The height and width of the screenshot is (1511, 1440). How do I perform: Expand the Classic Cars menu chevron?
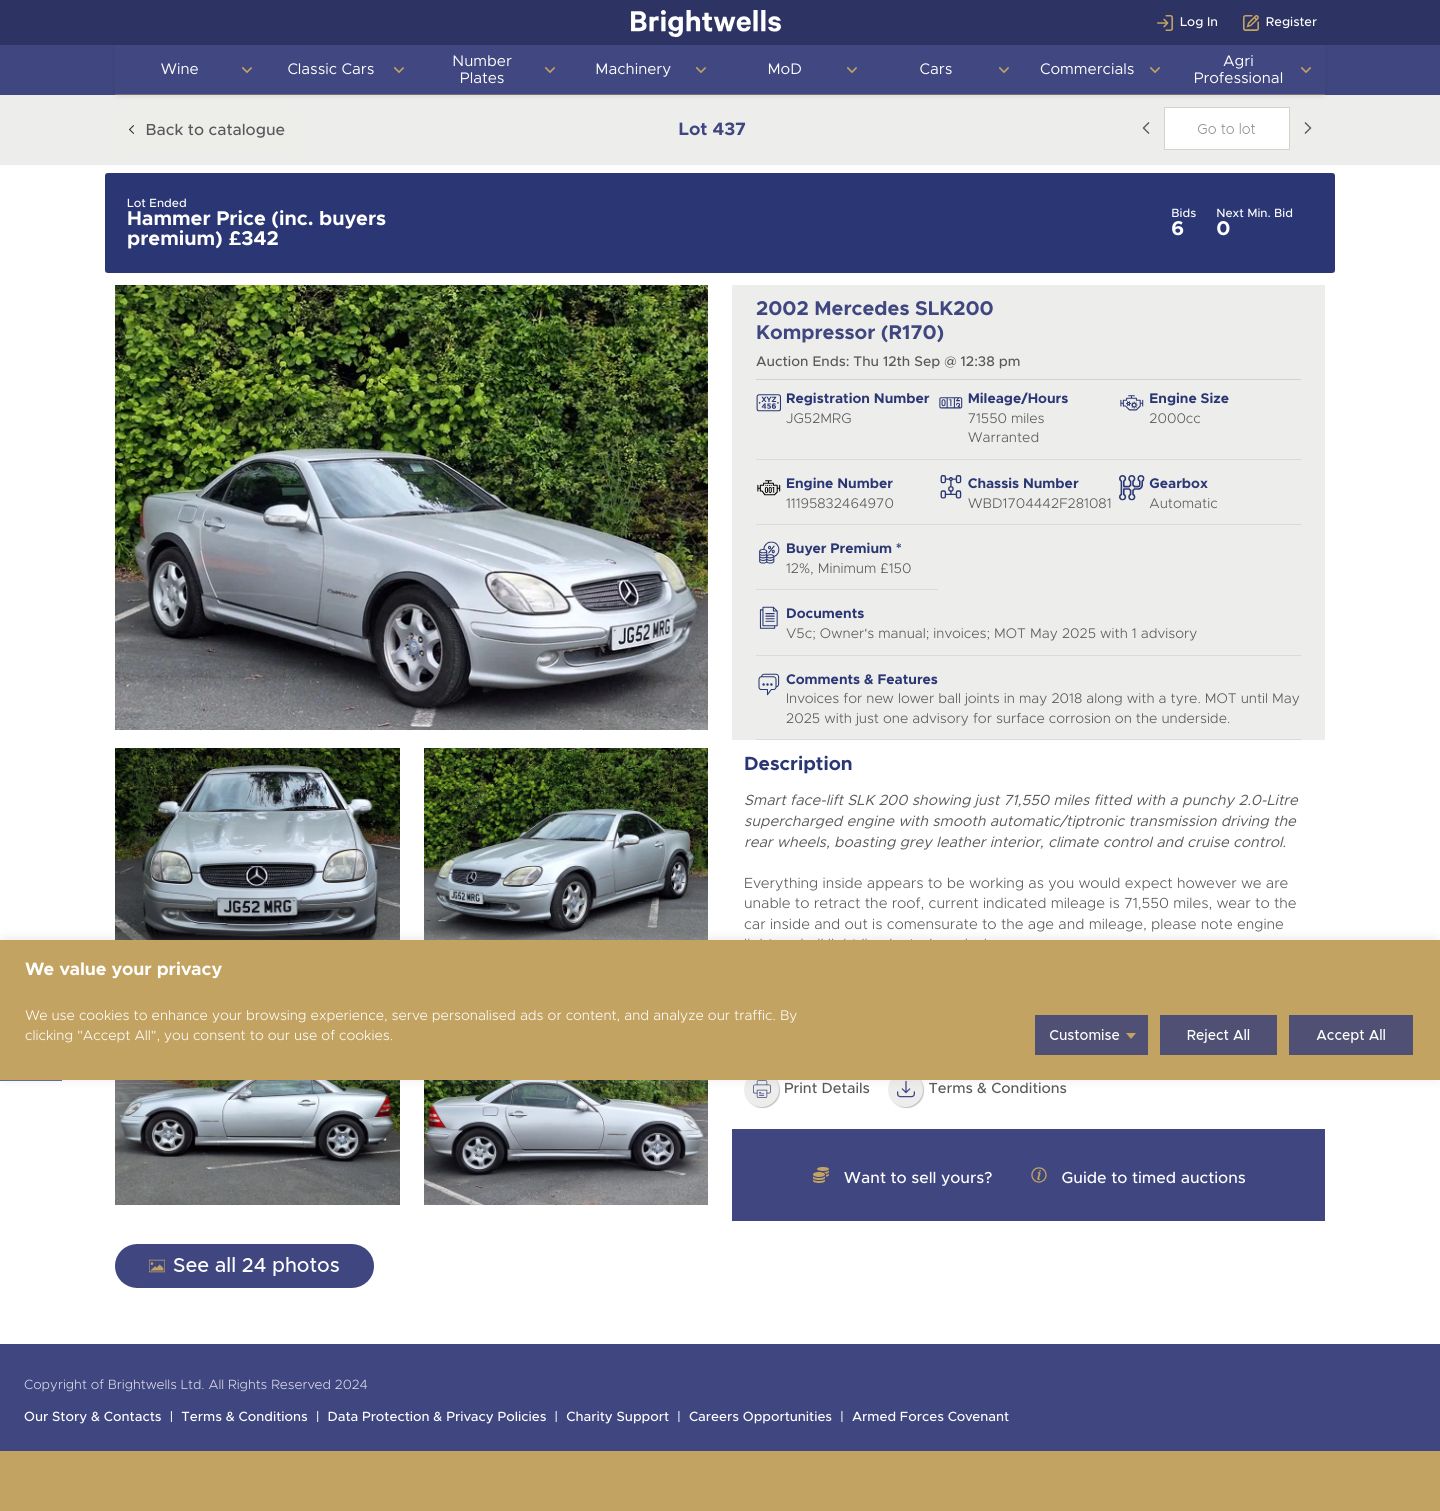[398, 70]
